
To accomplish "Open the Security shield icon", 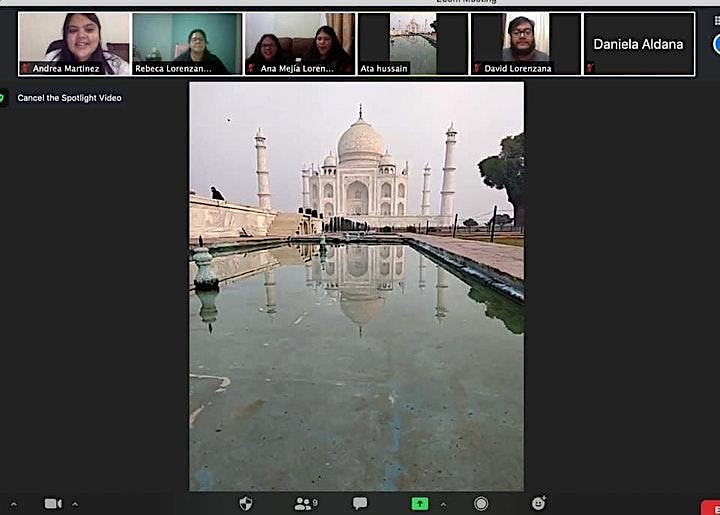I will click(x=246, y=504).
